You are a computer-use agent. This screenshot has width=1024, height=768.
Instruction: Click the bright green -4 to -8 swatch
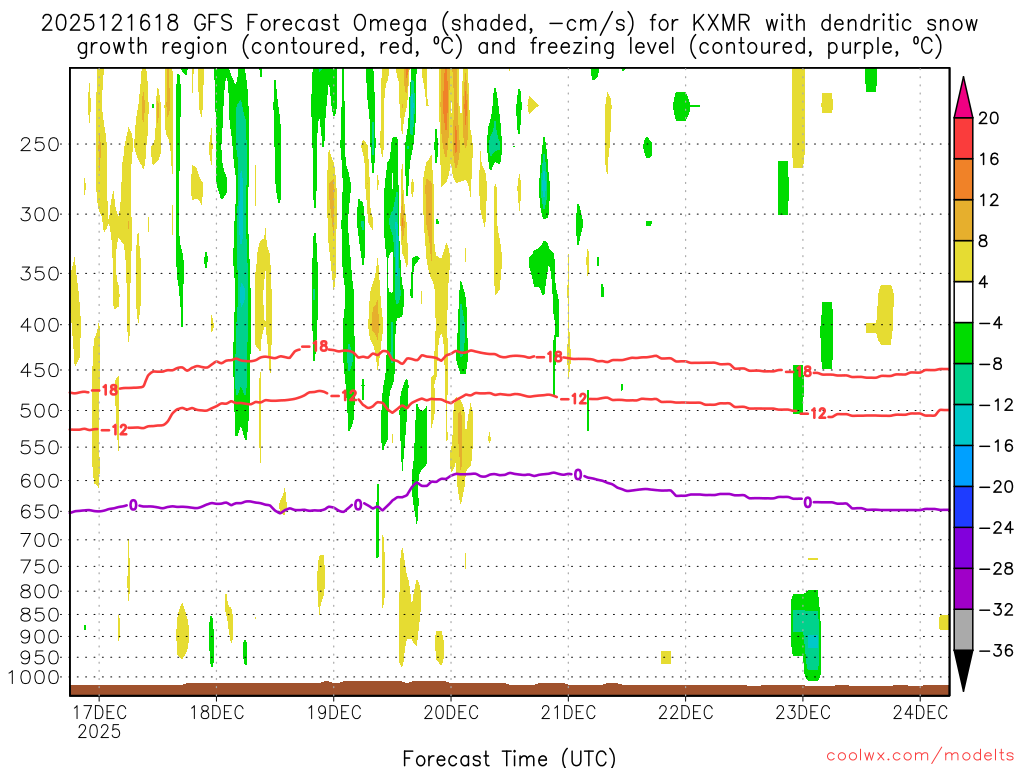click(963, 344)
